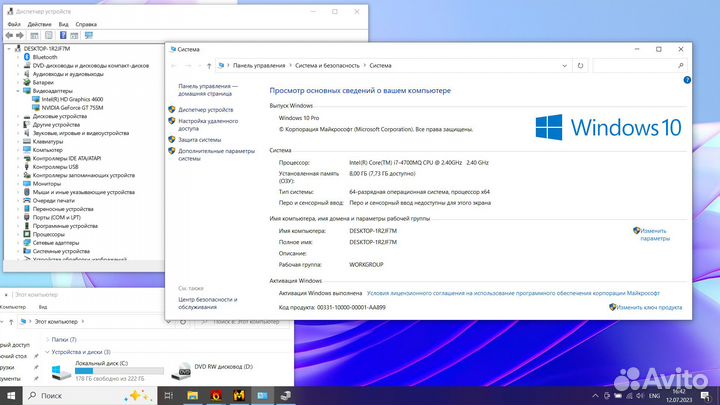This screenshot has height=405, width=720.
Task: Select the Bluetooth node in device tree
Action: [45, 57]
